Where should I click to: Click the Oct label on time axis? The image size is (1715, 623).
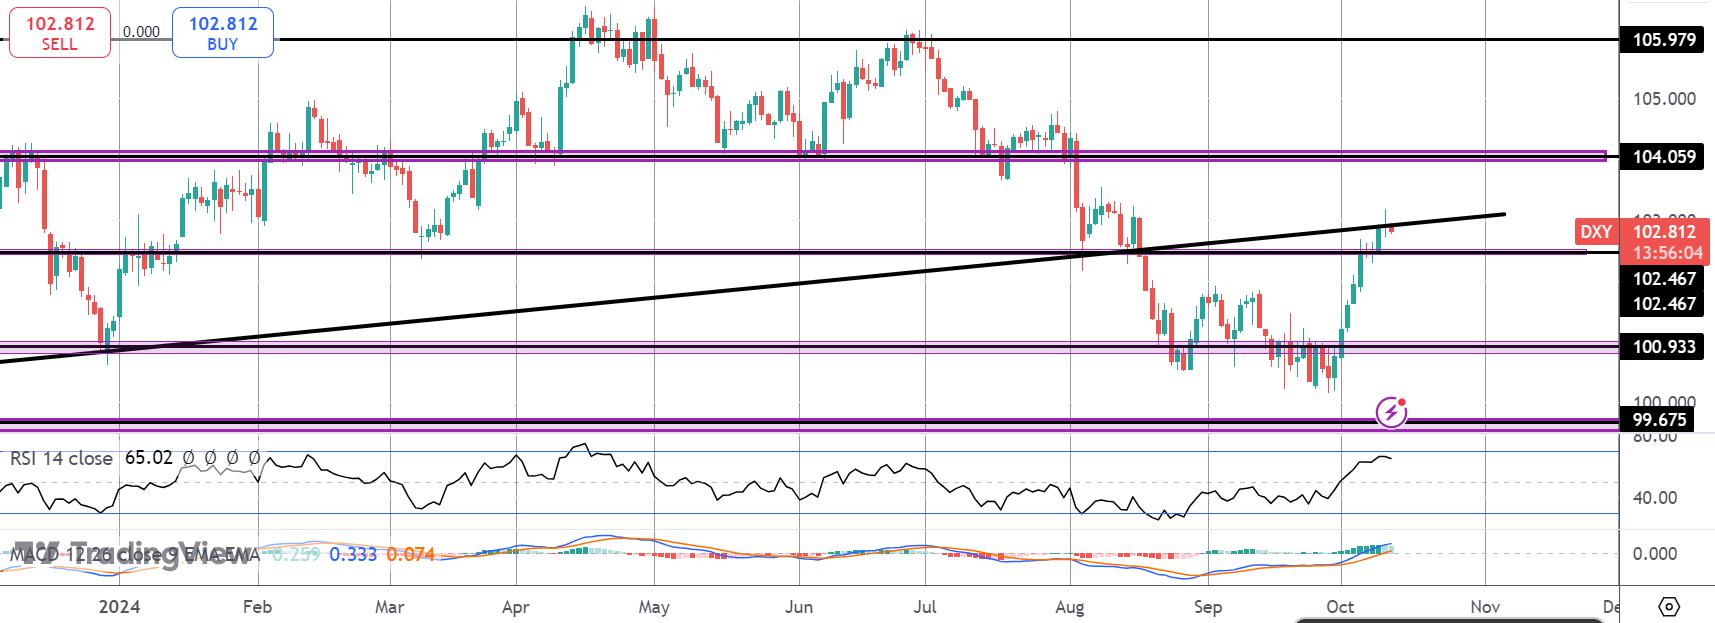[x=1340, y=607]
